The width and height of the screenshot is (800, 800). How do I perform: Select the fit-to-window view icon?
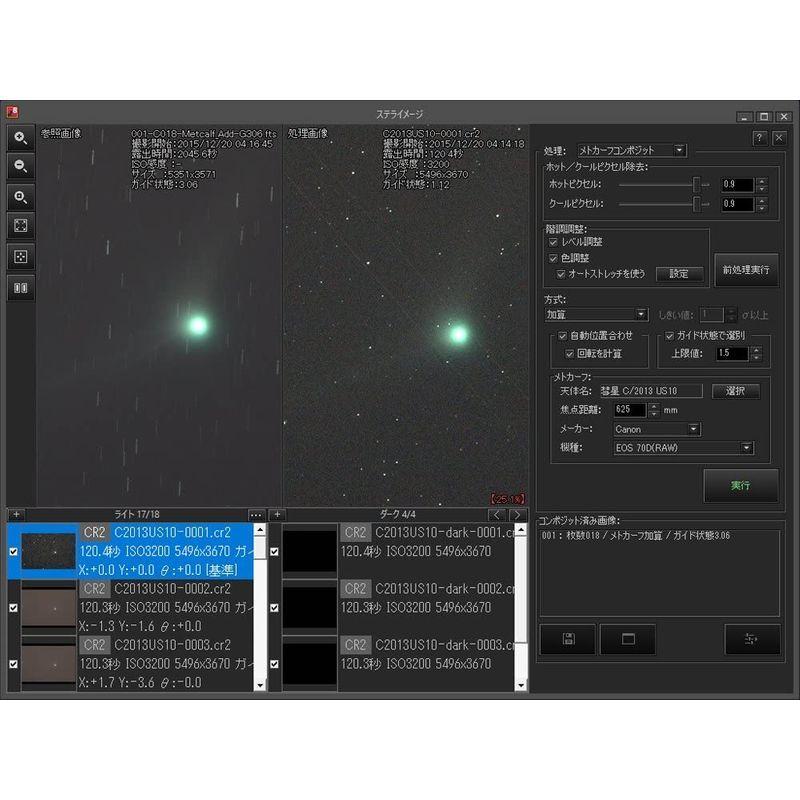(20, 227)
